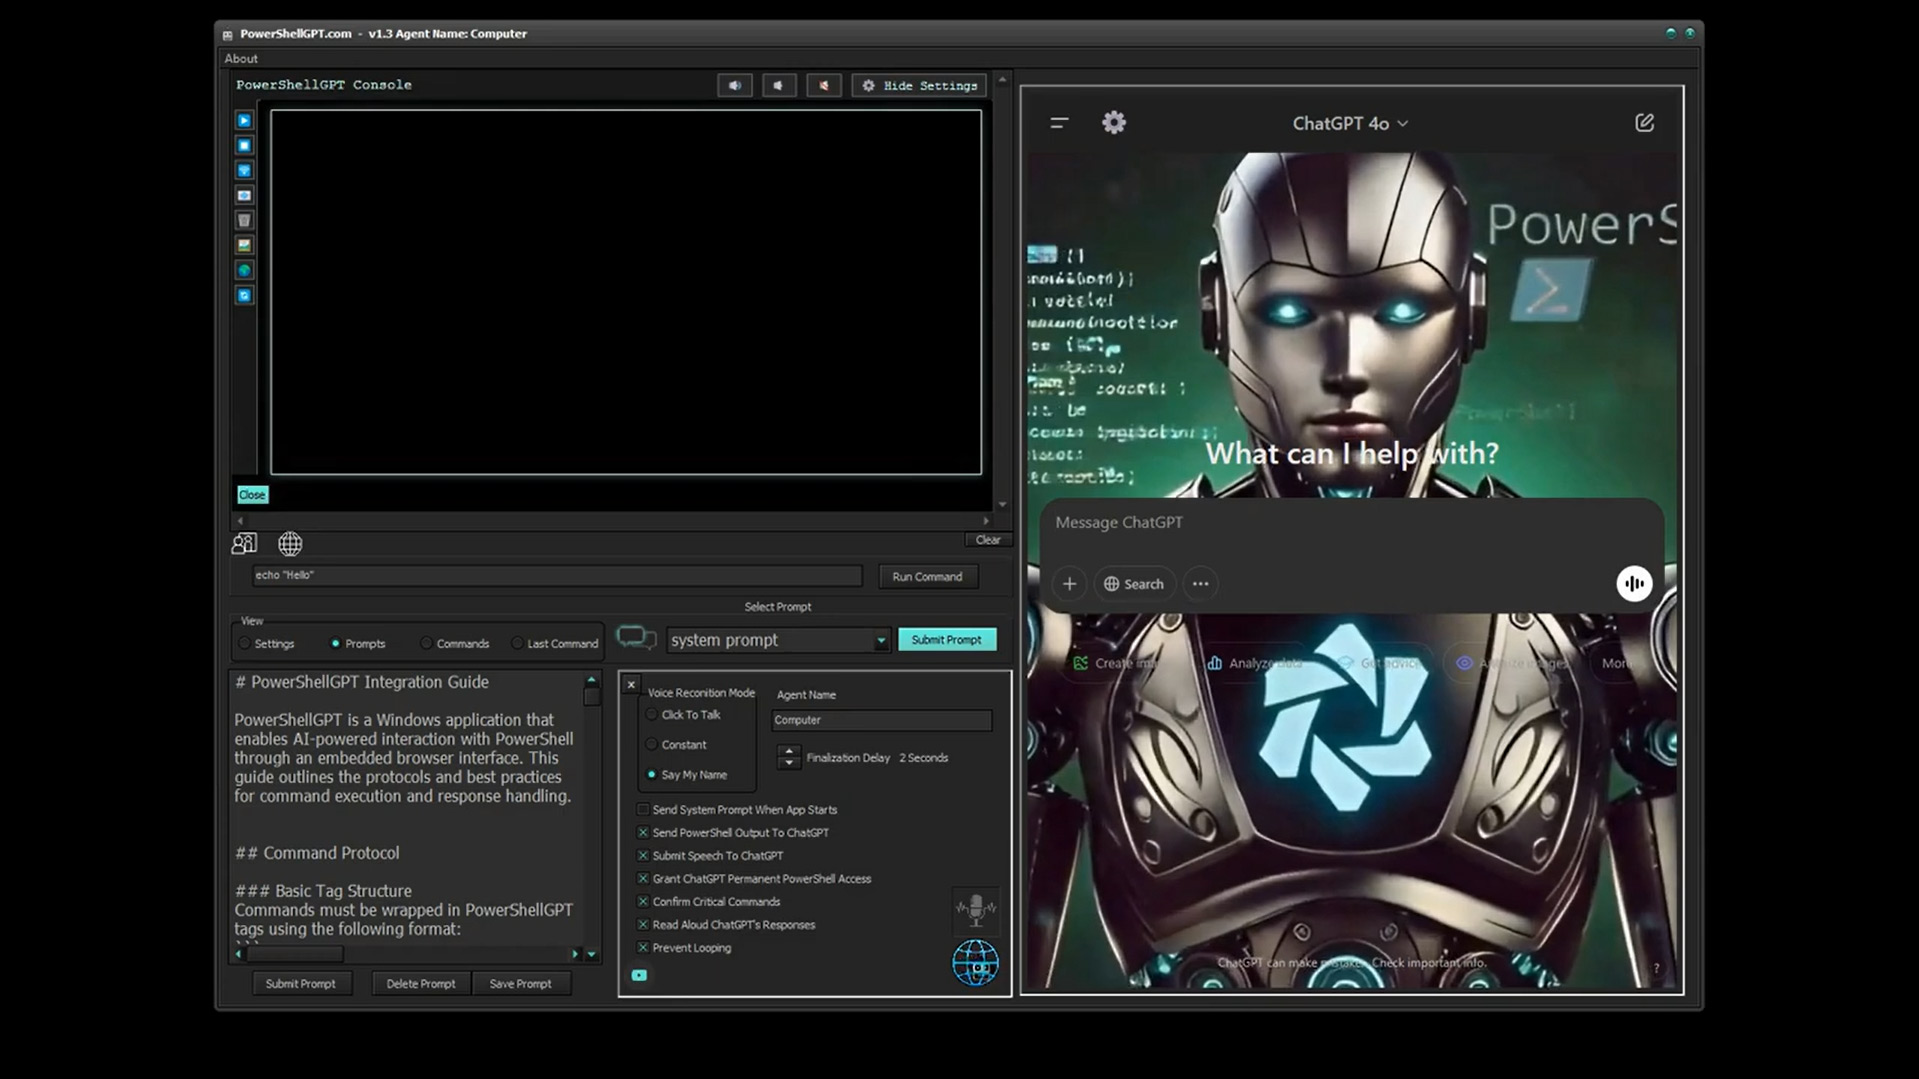Click the command input containing echo "Hello"
This screenshot has width=1919, height=1079.
pyautogui.click(x=557, y=576)
